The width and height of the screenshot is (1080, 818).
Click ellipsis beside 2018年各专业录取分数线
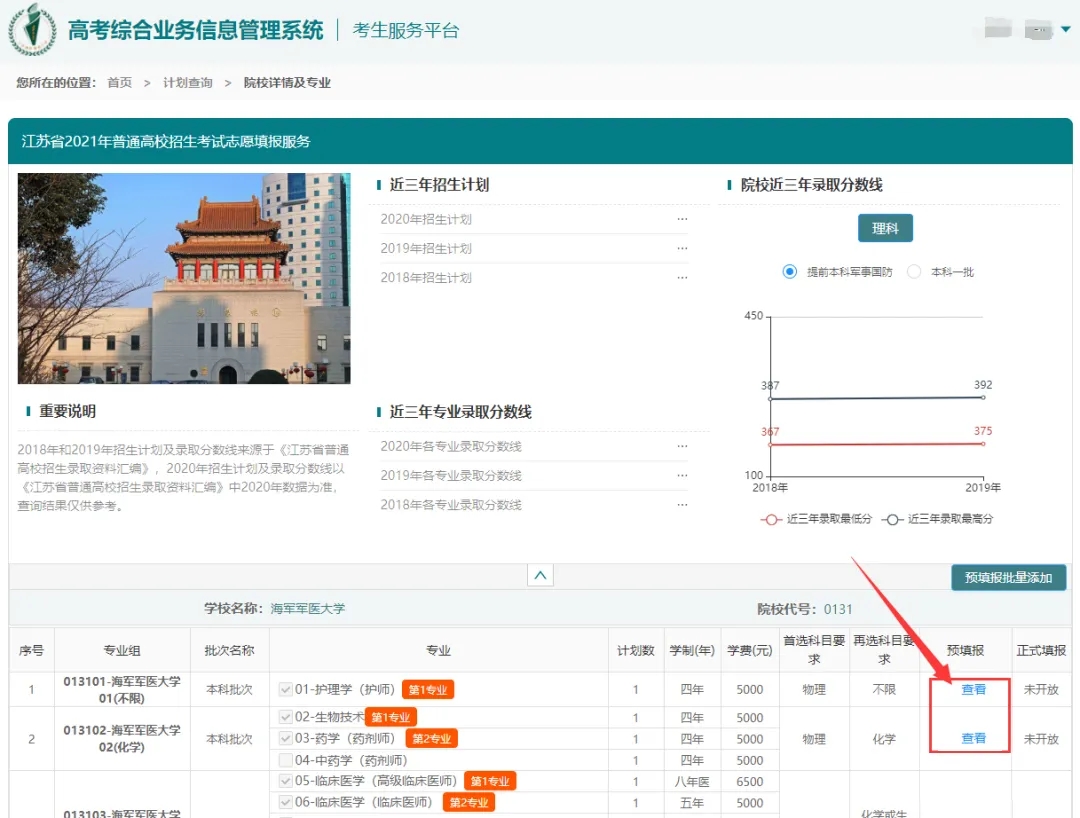[x=682, y=505]
